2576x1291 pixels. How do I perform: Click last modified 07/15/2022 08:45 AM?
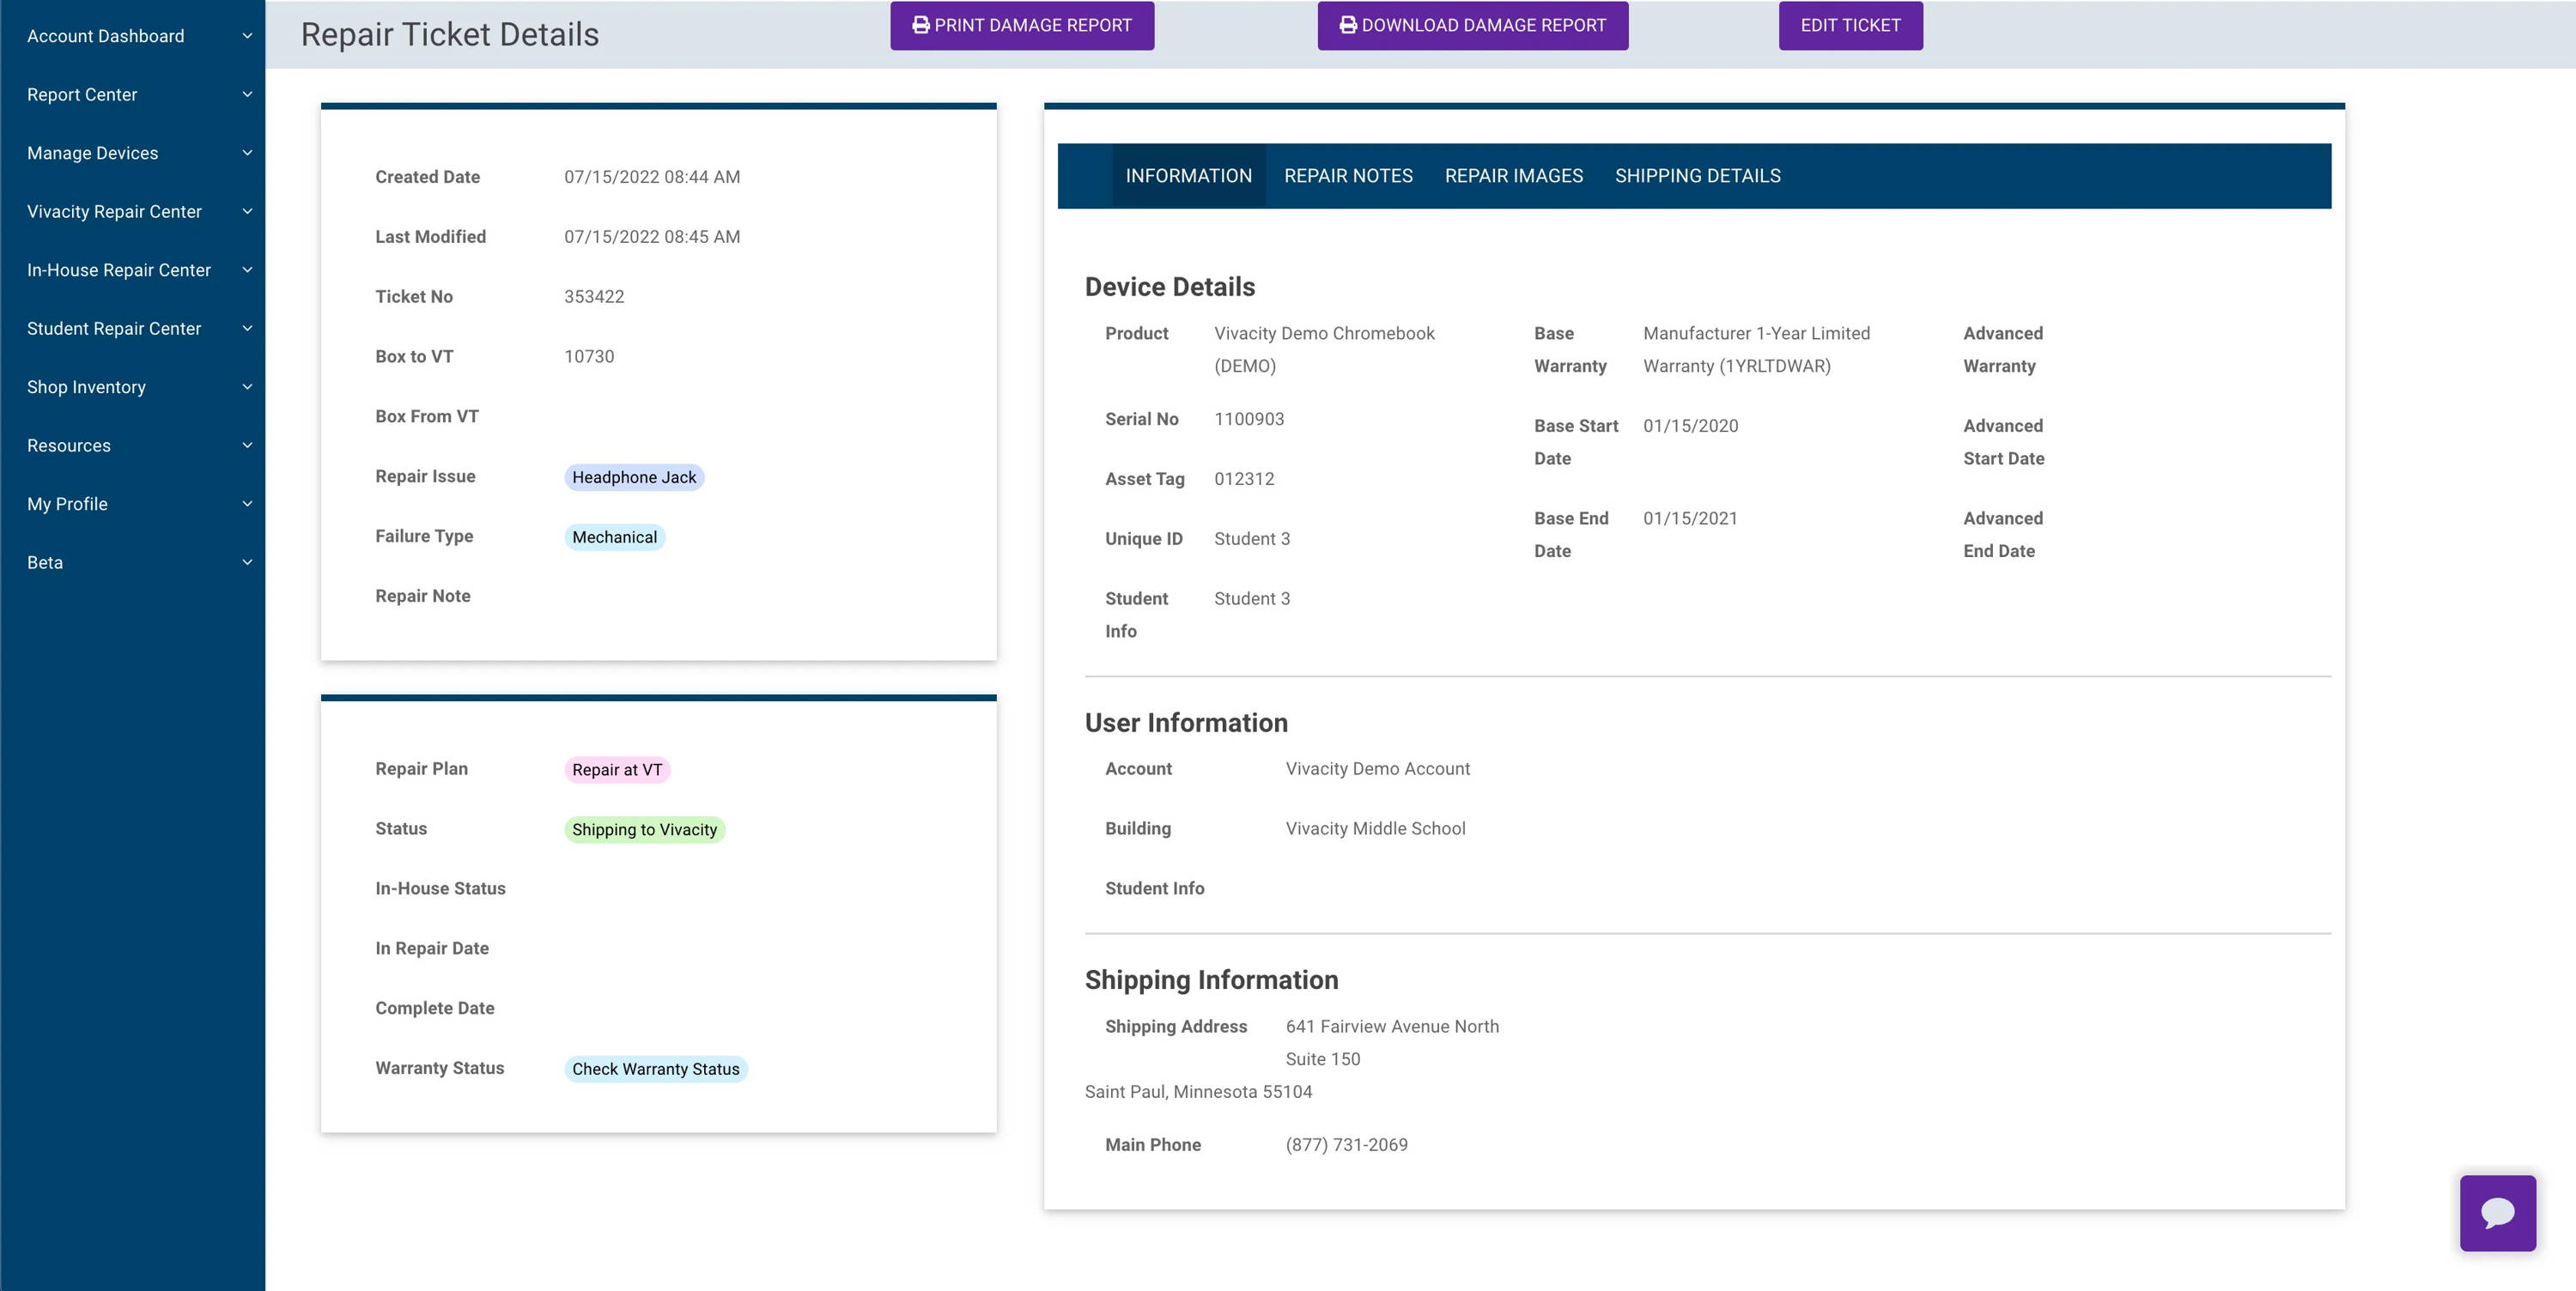[x=652, y=237]
